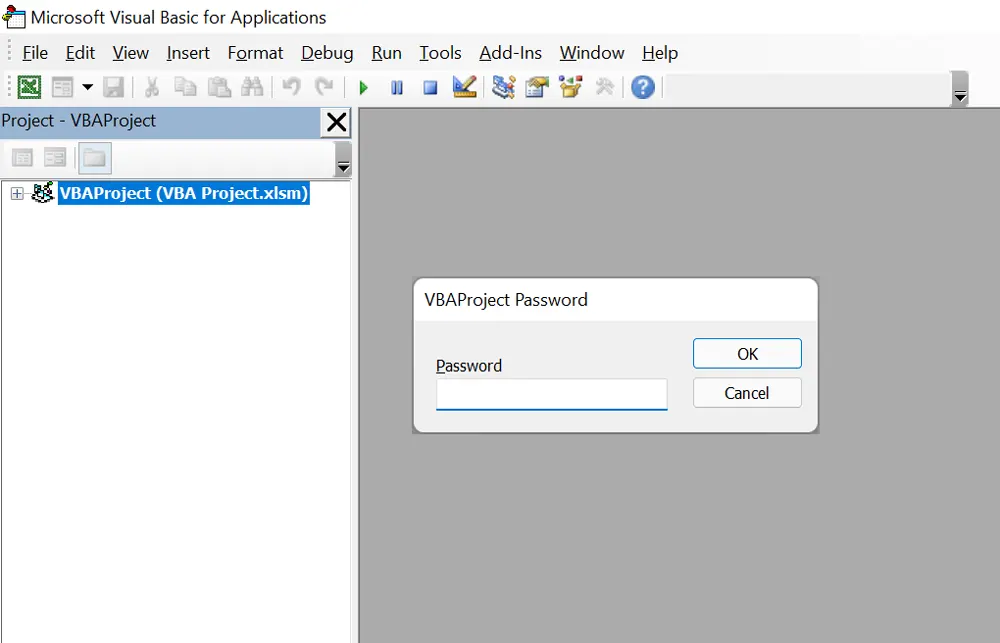Screen dimensions: 1000x643
Task: Activate the View Object toggle button
Action: tap(55, 157)
